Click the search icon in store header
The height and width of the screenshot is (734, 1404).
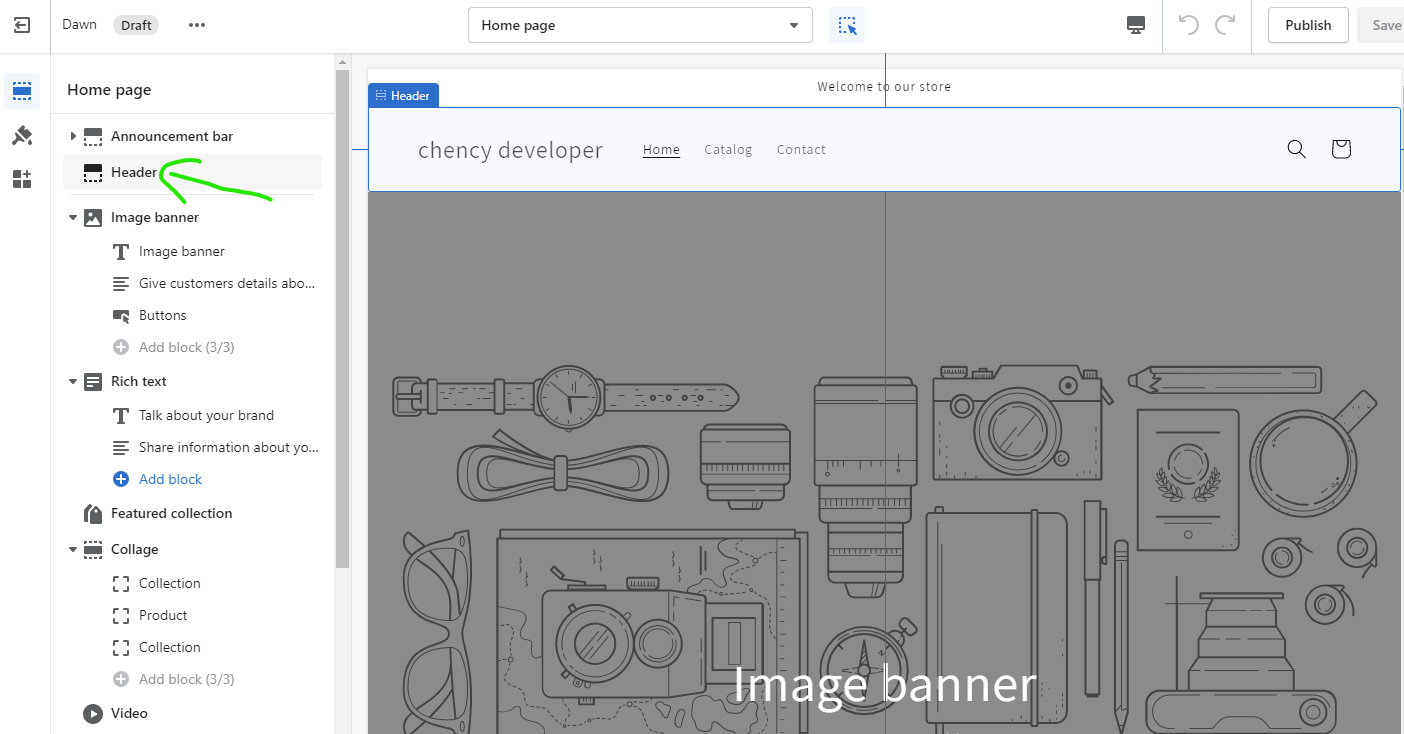click(1296, 149)
